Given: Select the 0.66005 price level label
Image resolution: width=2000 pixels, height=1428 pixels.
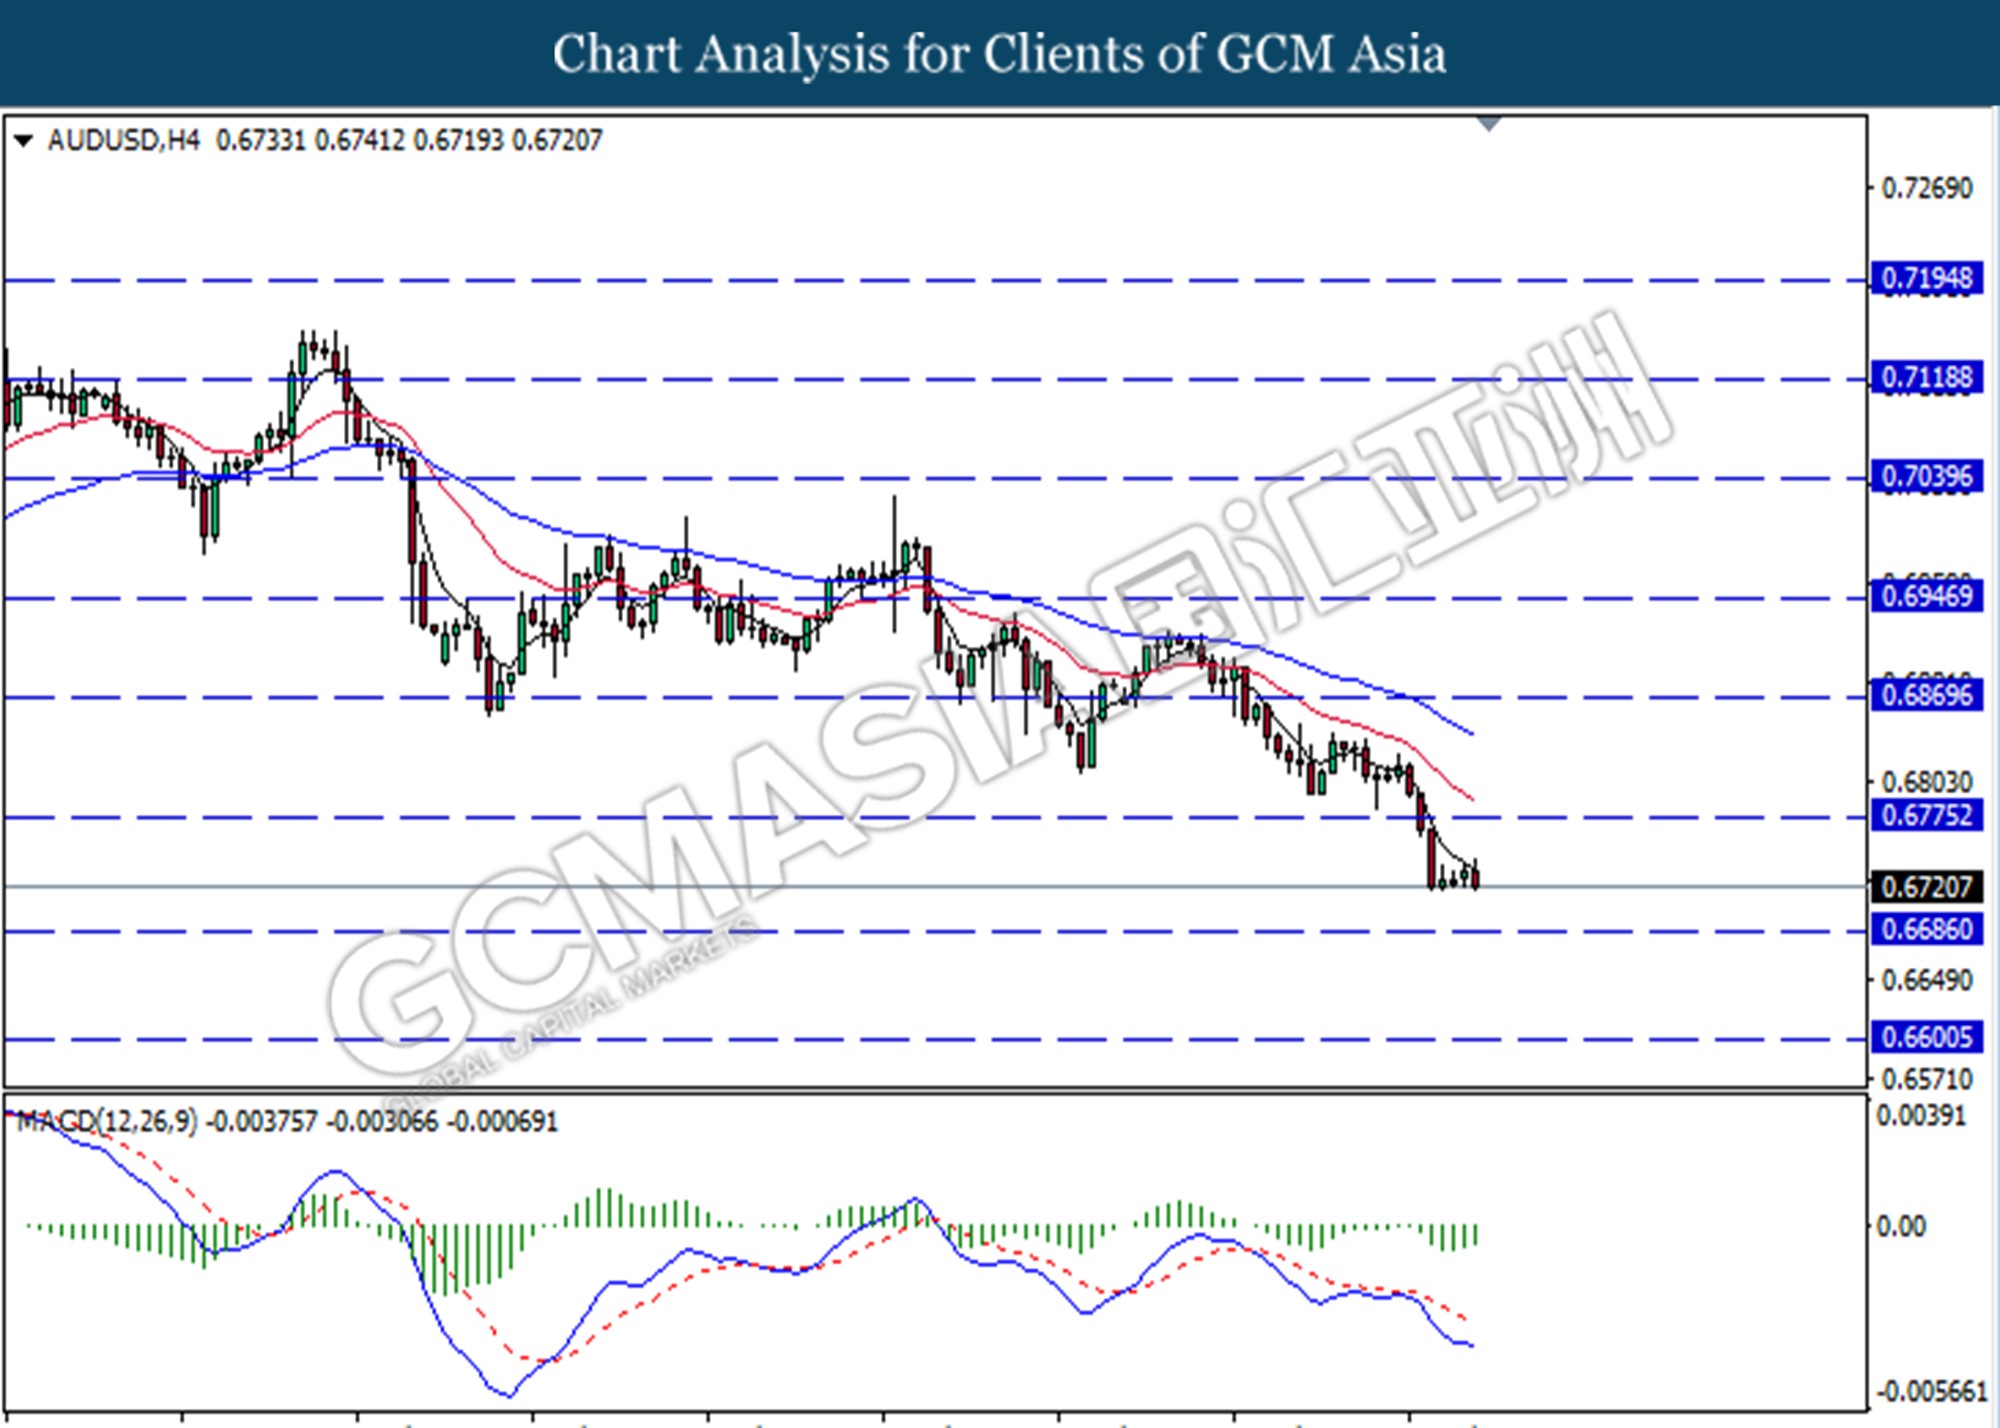Looking at the screenshot, I should [x=1926, y=1037].
